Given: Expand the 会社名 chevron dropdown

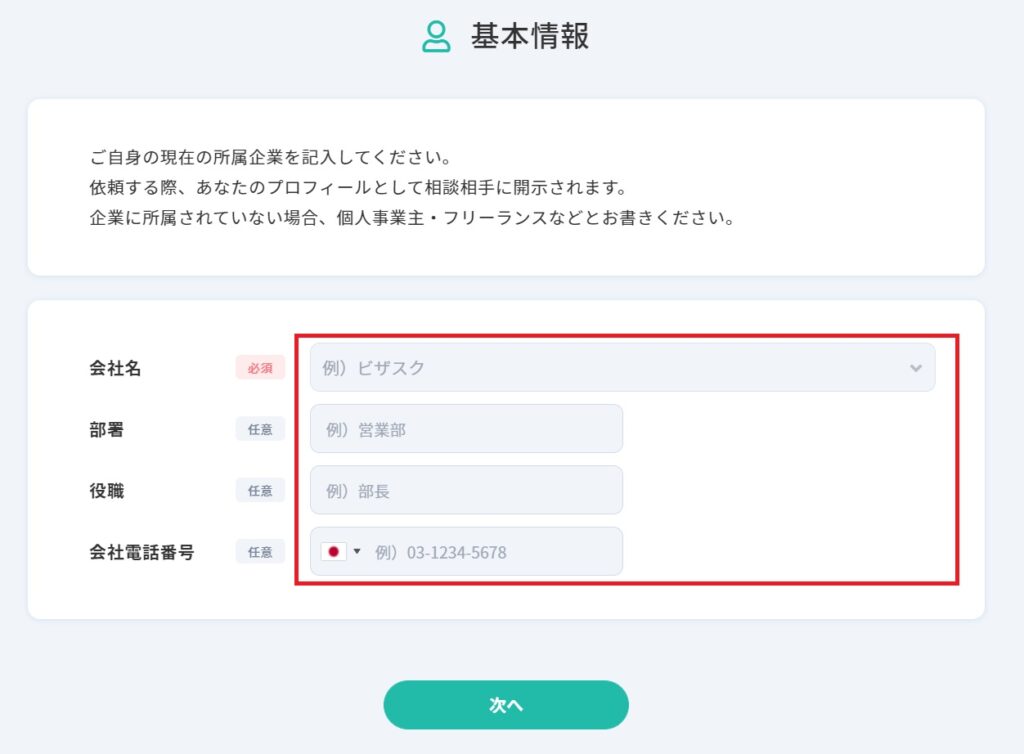Looking at the screenshot, I should (916, 368).
